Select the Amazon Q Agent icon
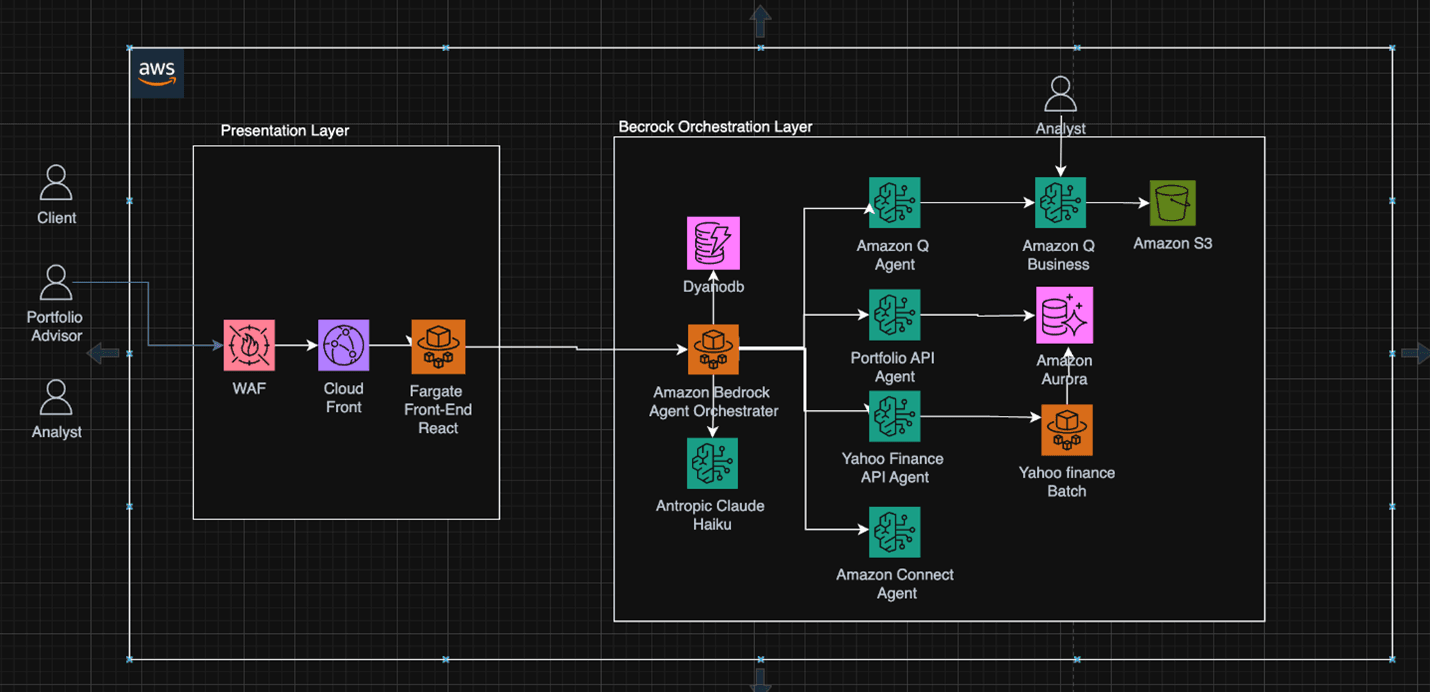 [x=894, y=203]
